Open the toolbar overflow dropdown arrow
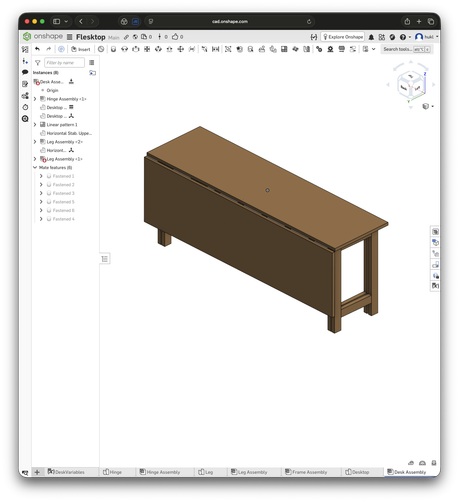 click(374, 49)
